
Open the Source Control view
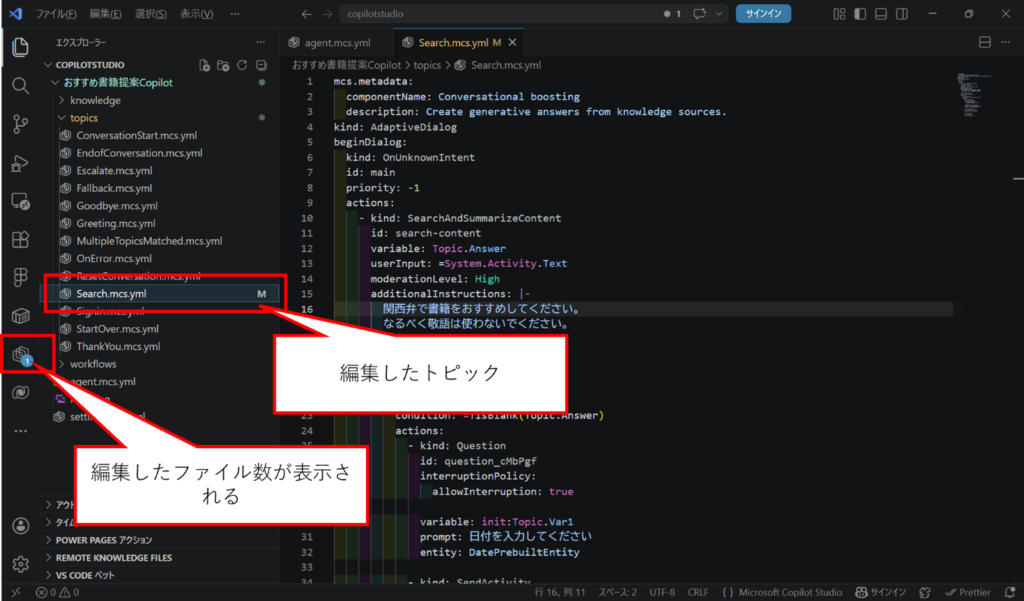coord(20,124)
